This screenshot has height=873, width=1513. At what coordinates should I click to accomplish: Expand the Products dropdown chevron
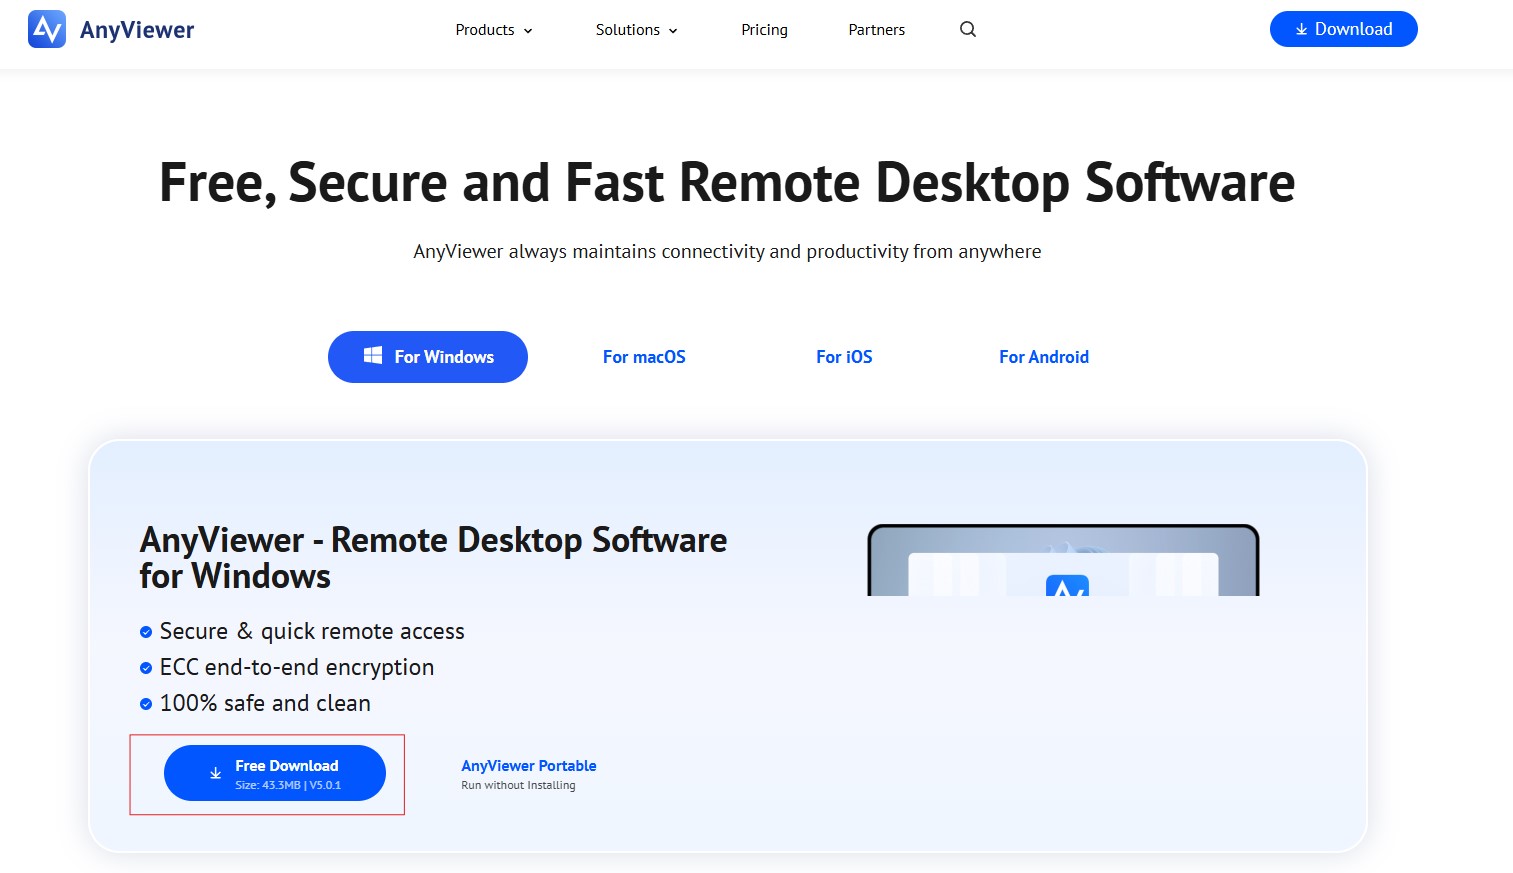528,31
